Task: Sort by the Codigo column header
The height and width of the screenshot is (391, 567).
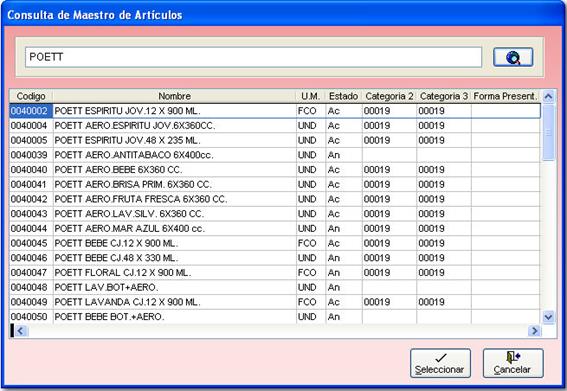Action: pyautogui.click(x=31, y=96)
